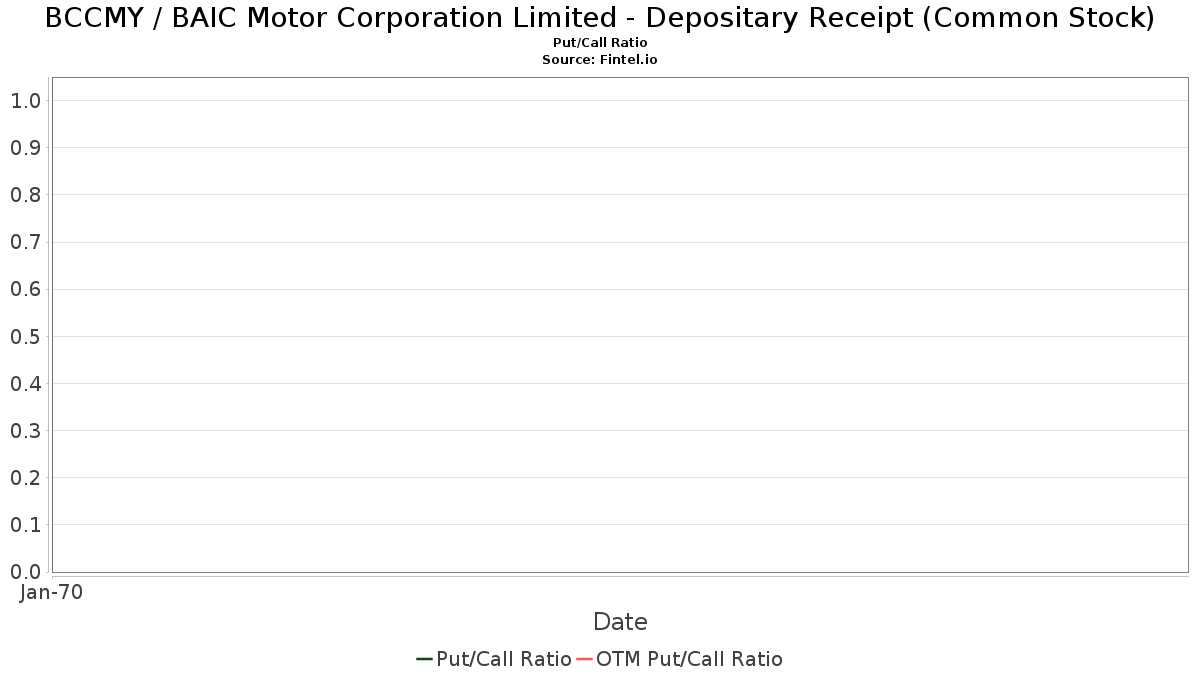The image size is (1200, 675).
Task: Click the Date axis title
Action: coord(620,622)
